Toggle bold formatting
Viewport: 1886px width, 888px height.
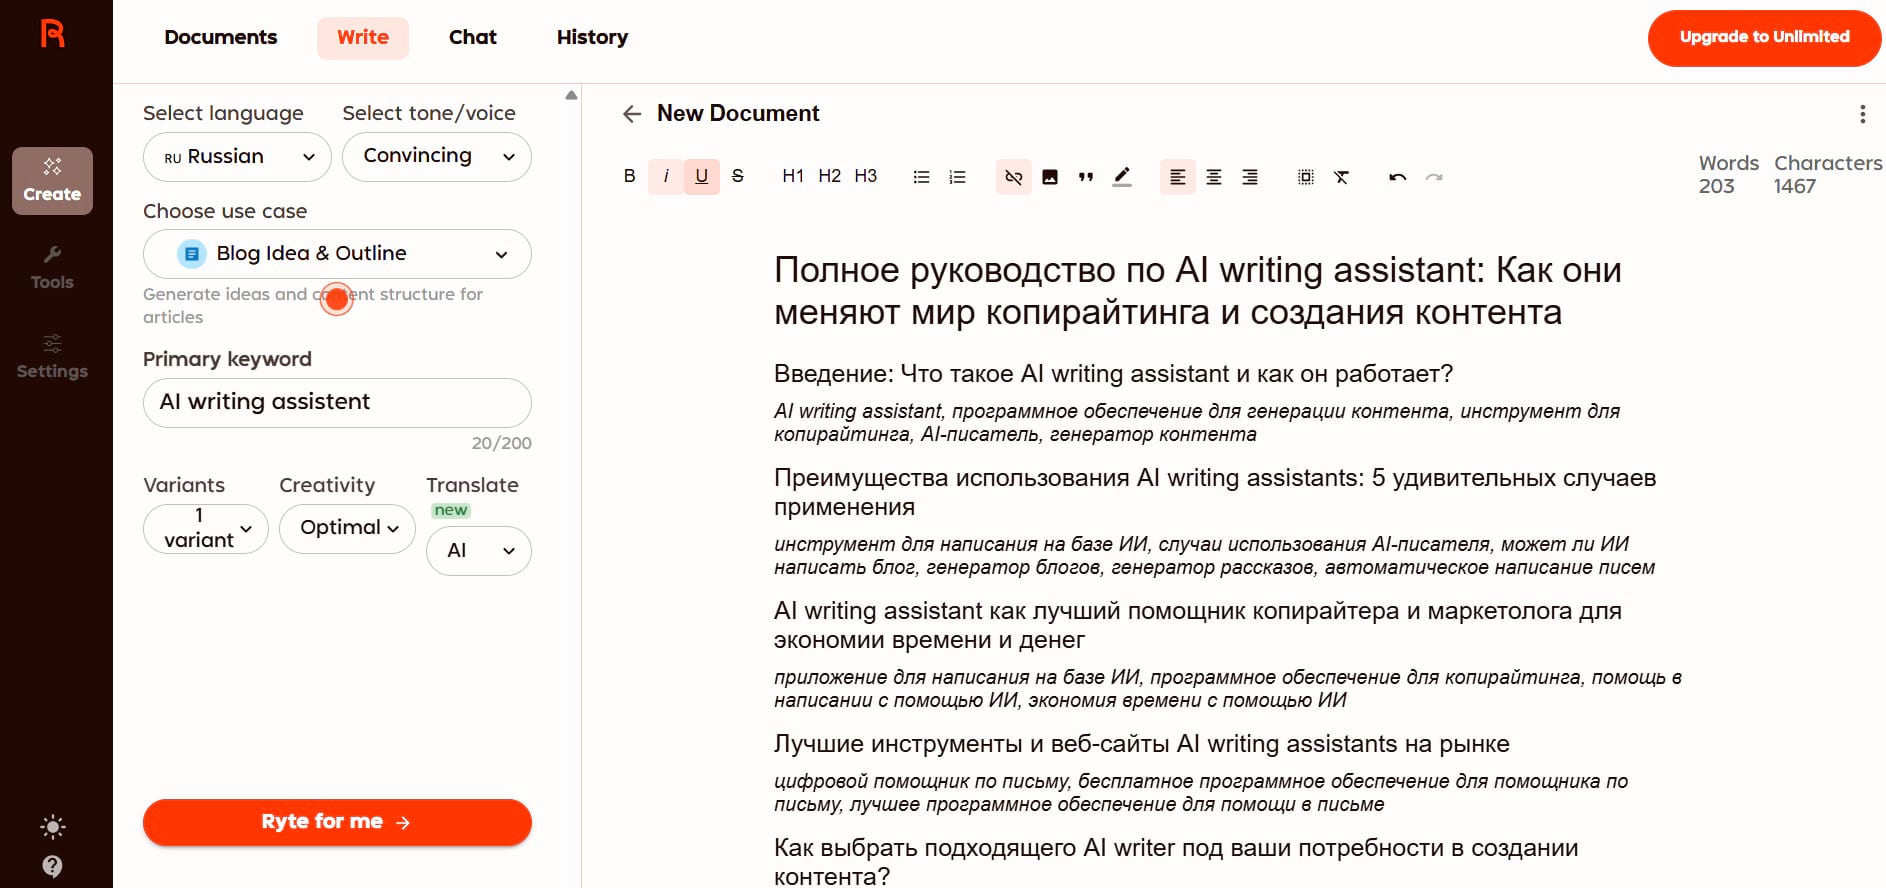[629, 176]
